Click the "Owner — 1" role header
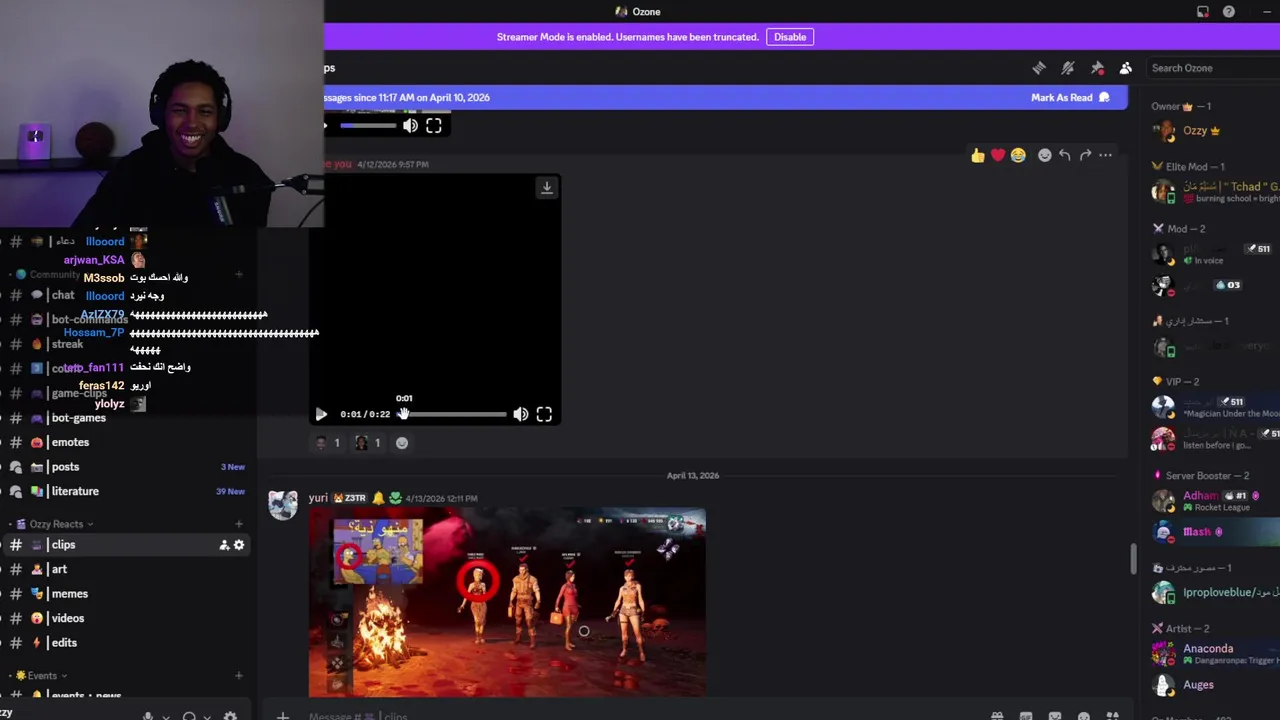 (x=1180, y=106)
